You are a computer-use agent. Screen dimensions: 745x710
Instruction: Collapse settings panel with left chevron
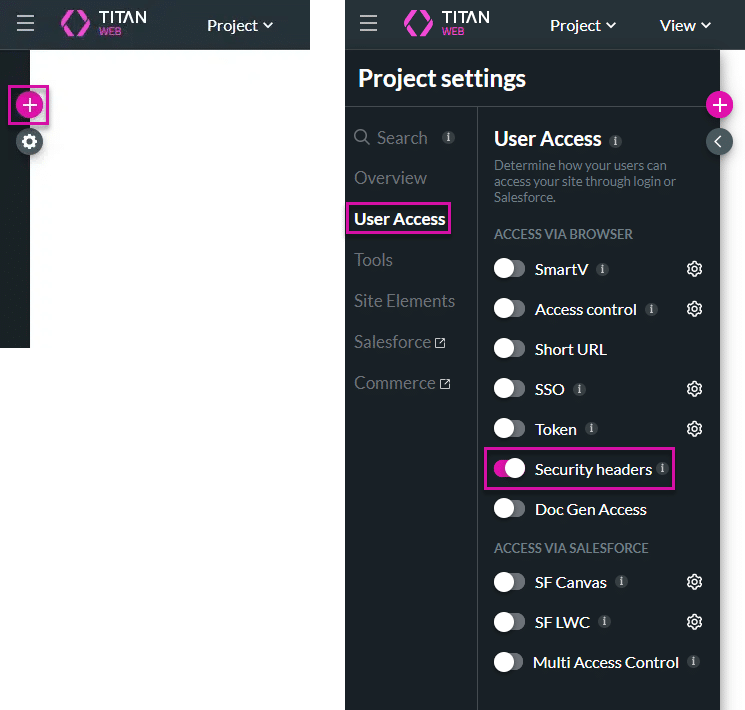point(719,142)
